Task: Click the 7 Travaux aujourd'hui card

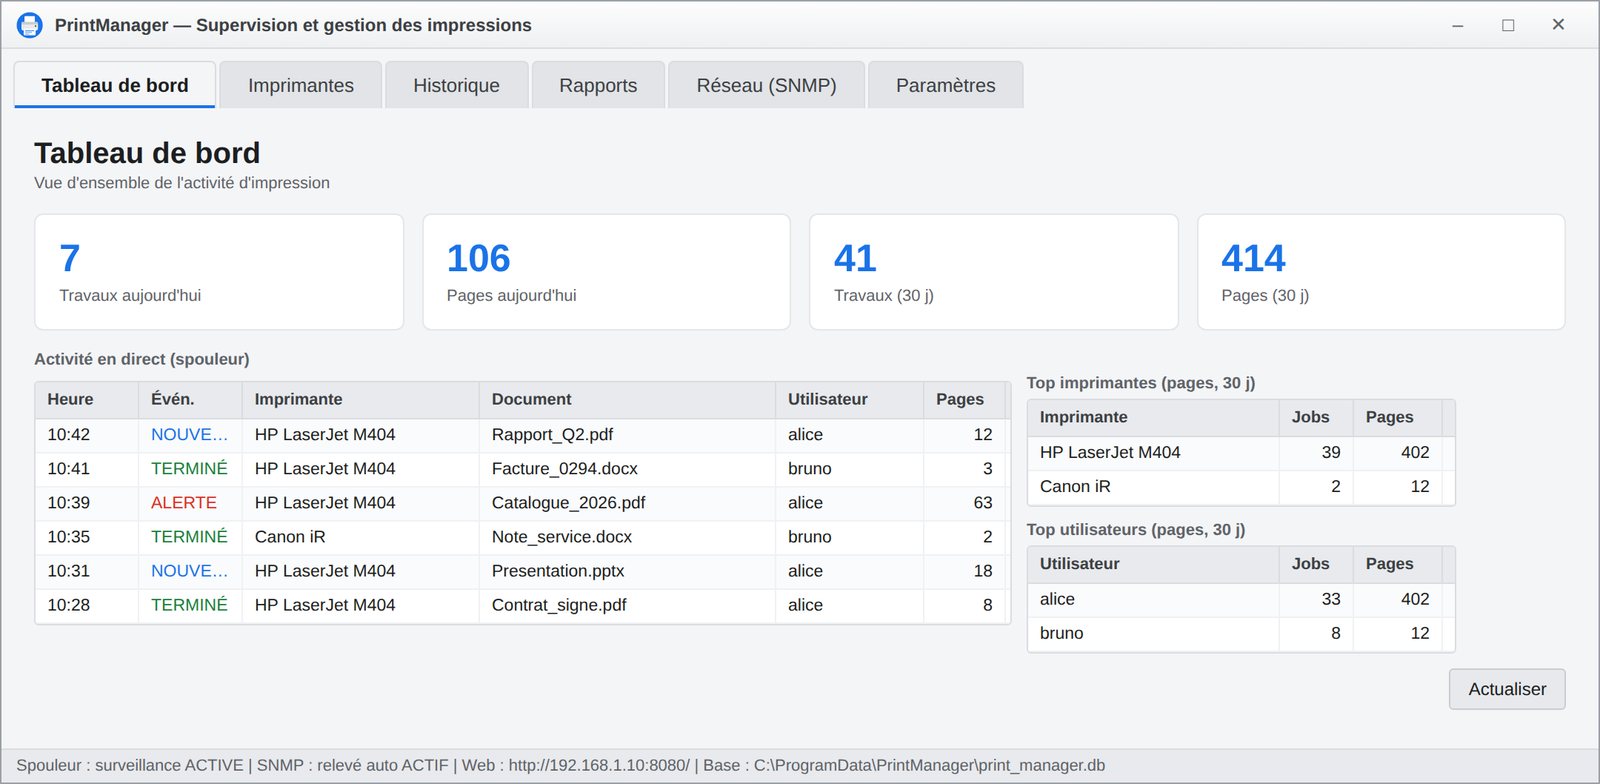Action: (219, 272)
